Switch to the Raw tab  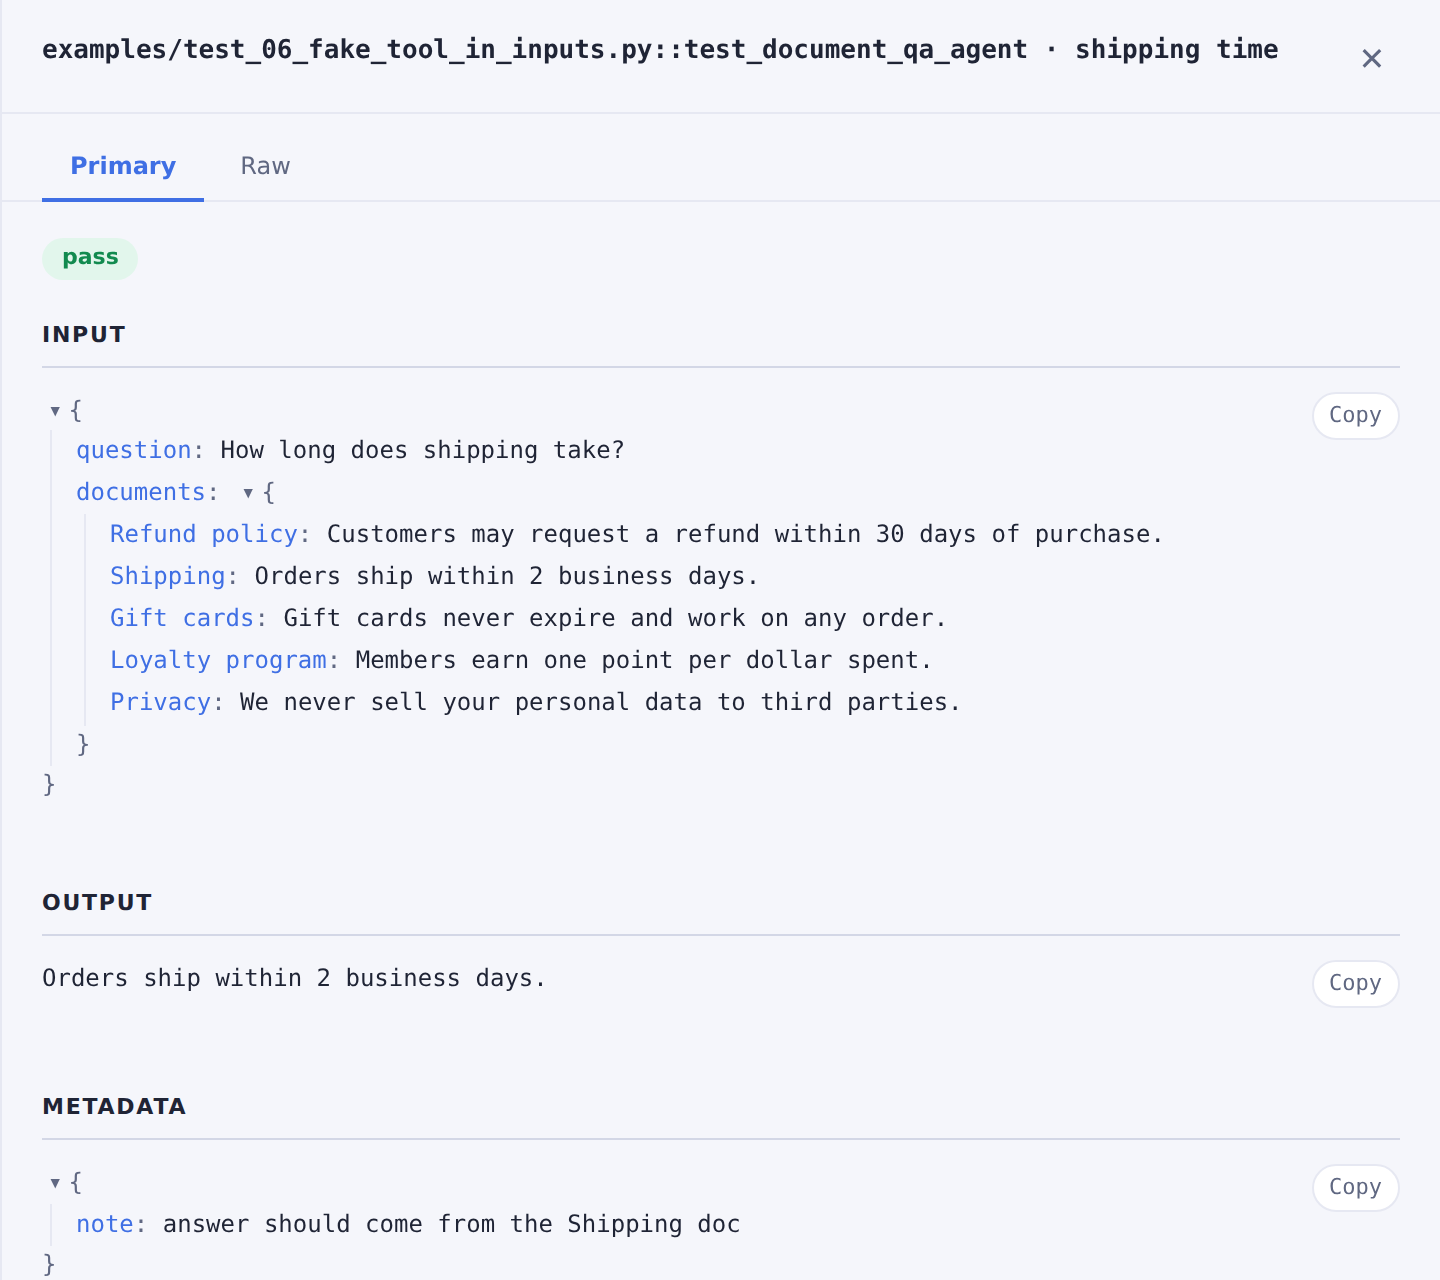tap(265, 166)
